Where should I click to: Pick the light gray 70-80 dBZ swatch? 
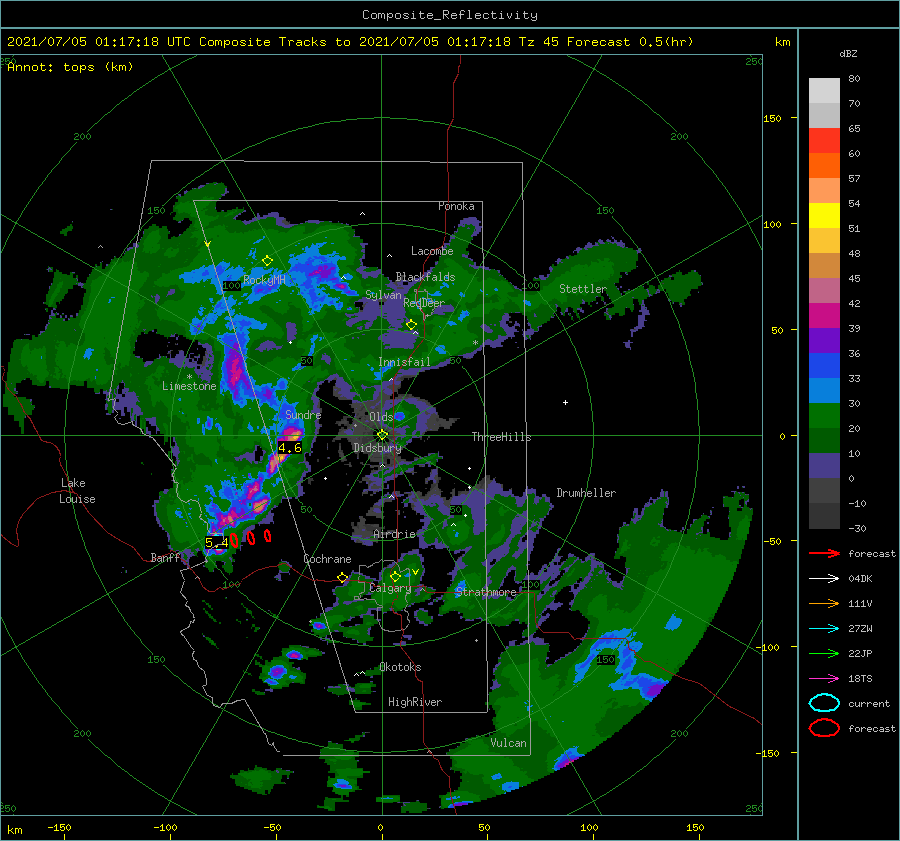click(x=824, y=91)
